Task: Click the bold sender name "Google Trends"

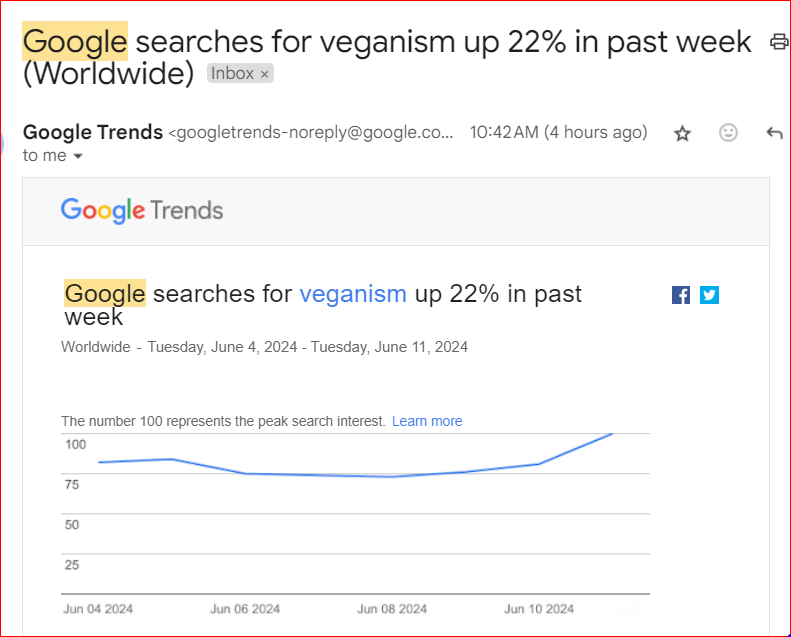Action: (93, 132)
